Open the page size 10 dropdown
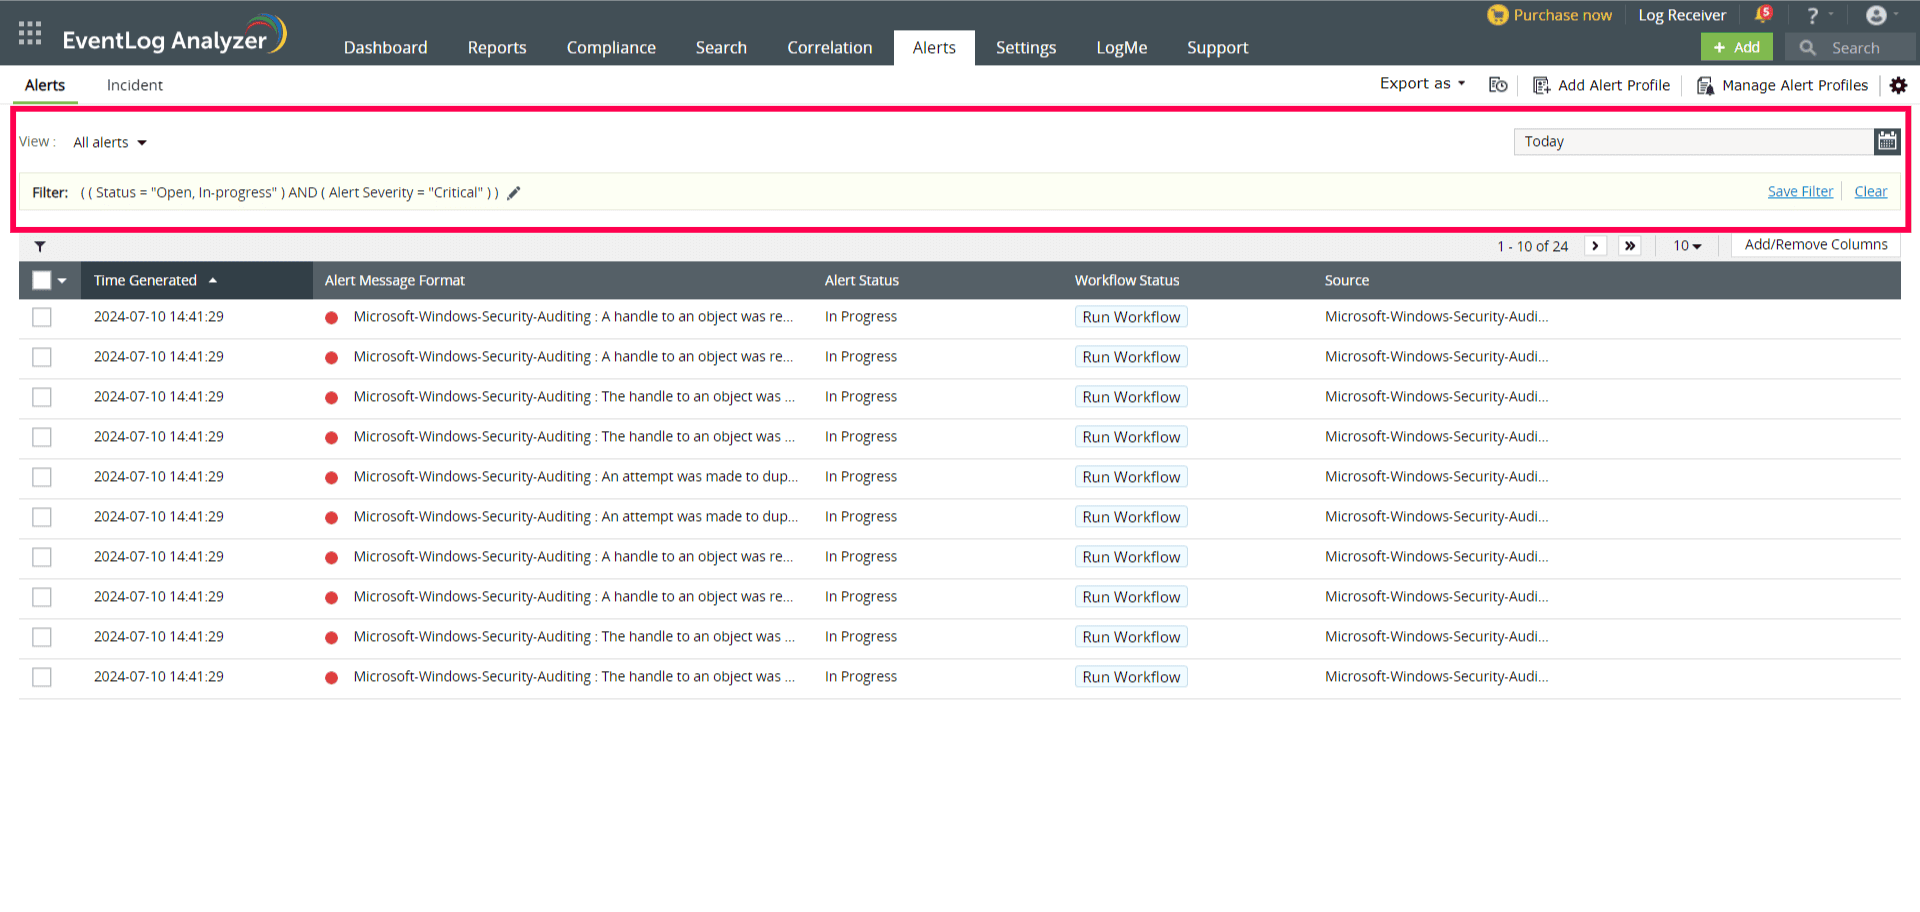This screenshot has height=912, width=1920. pos(1687,245)
